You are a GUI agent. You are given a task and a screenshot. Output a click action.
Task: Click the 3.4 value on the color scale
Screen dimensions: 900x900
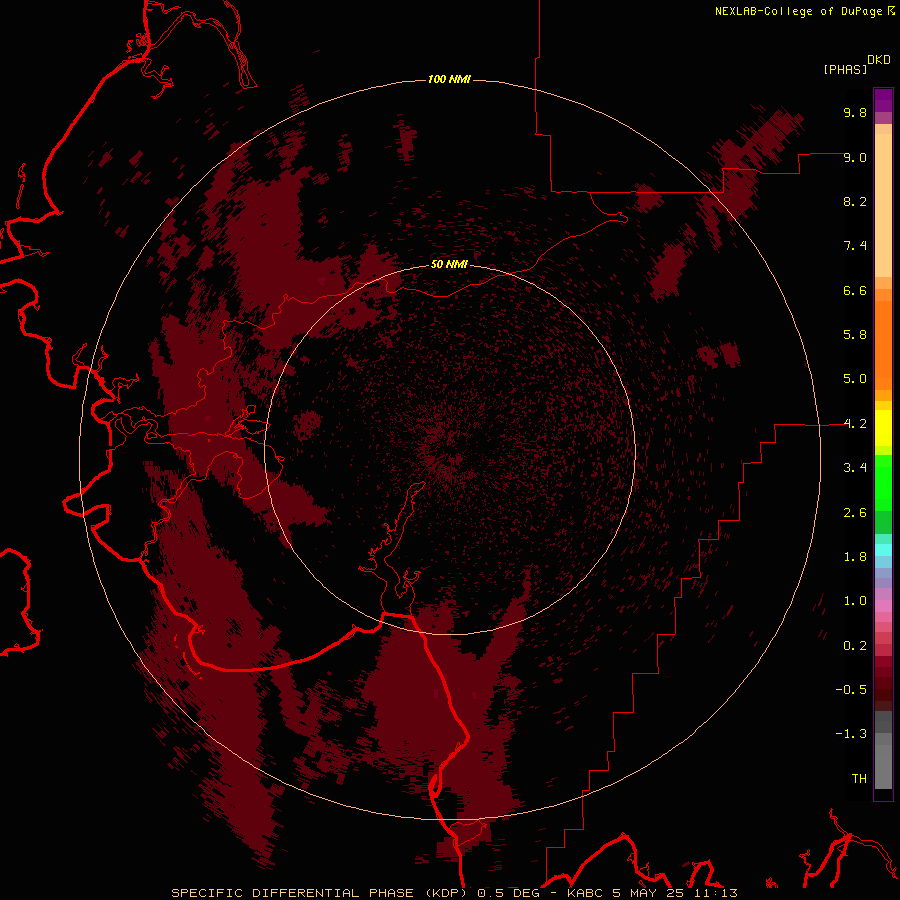coord(855,468)
